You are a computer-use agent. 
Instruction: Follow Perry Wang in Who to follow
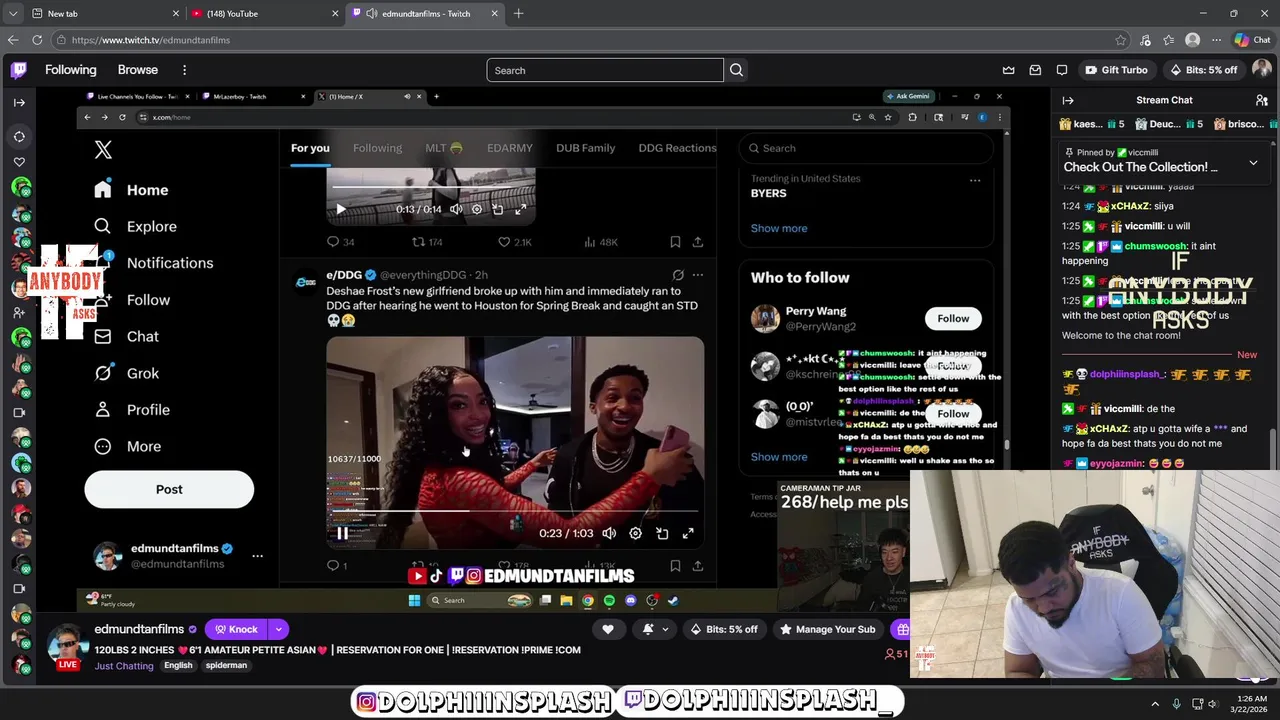(953, 318)
